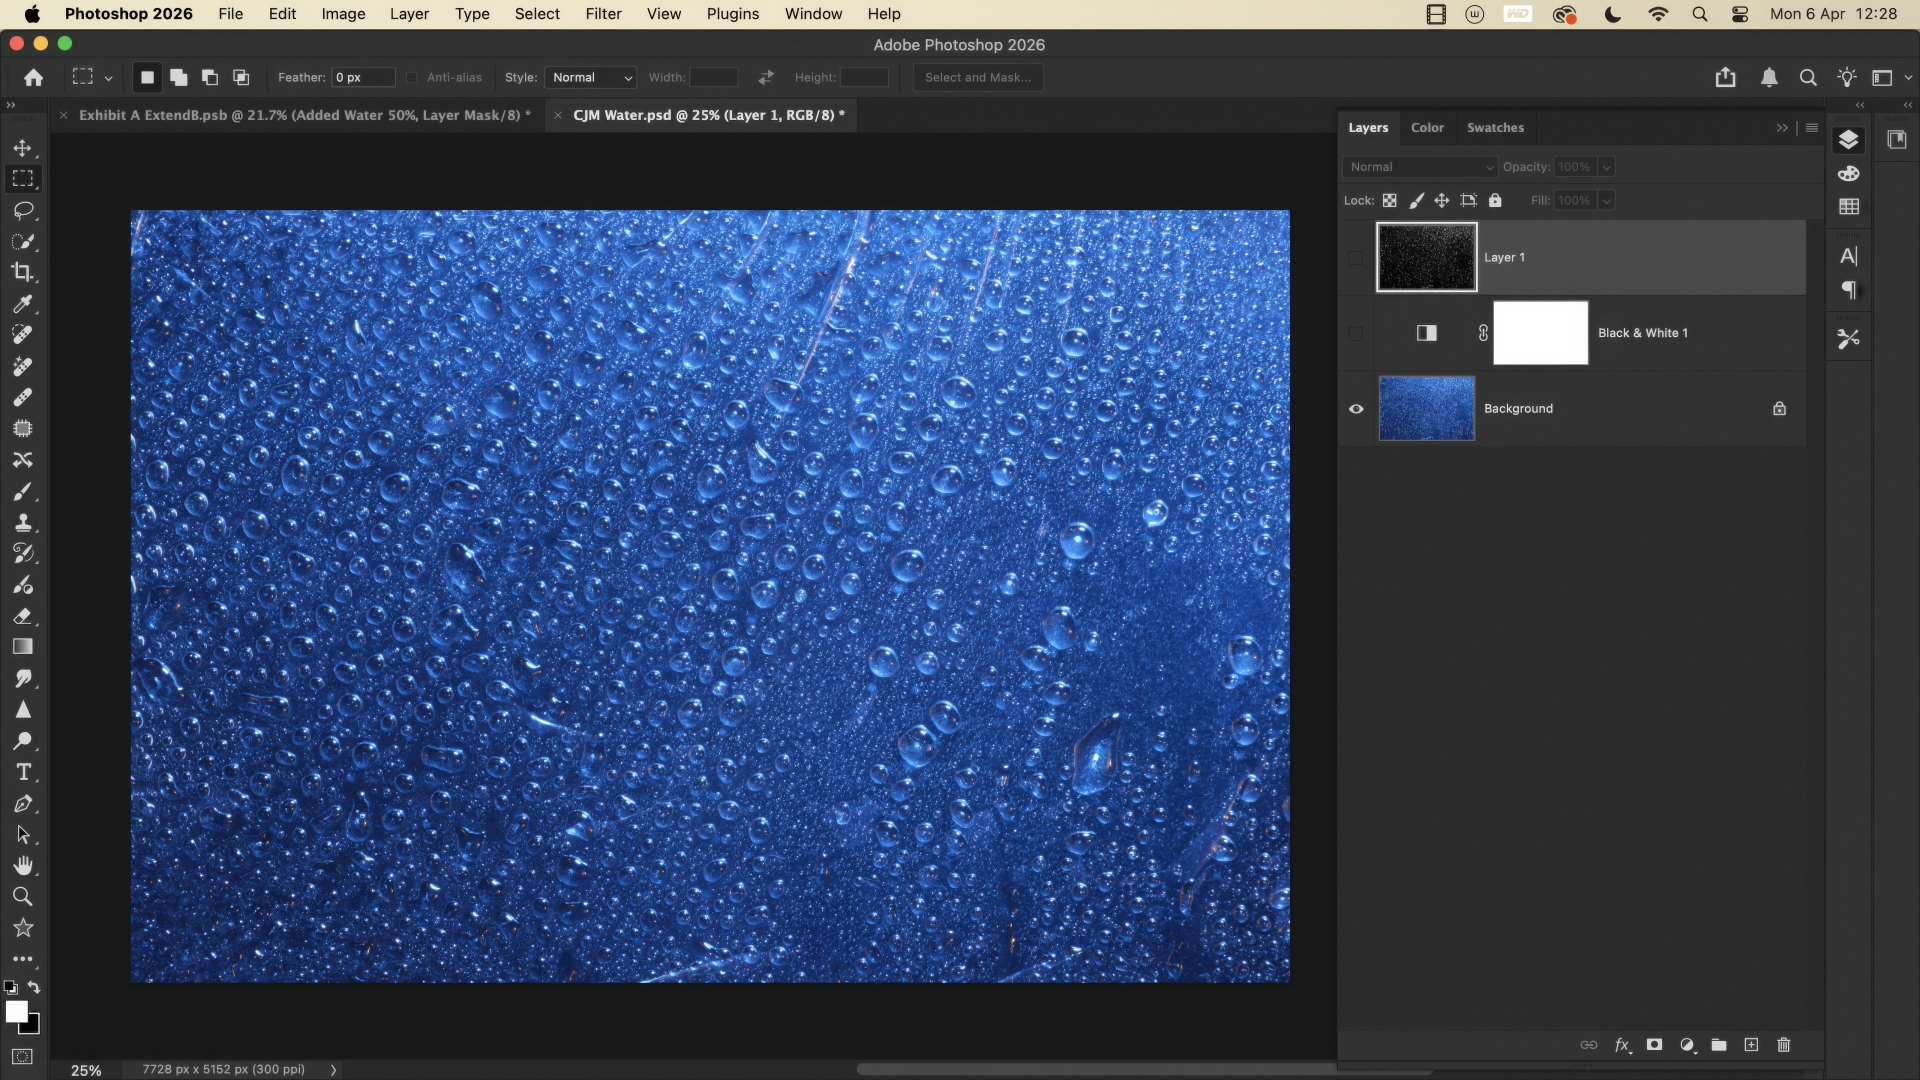
Task: Select the Zoom tool in toolbar
Action: click(x=23, y=897)
